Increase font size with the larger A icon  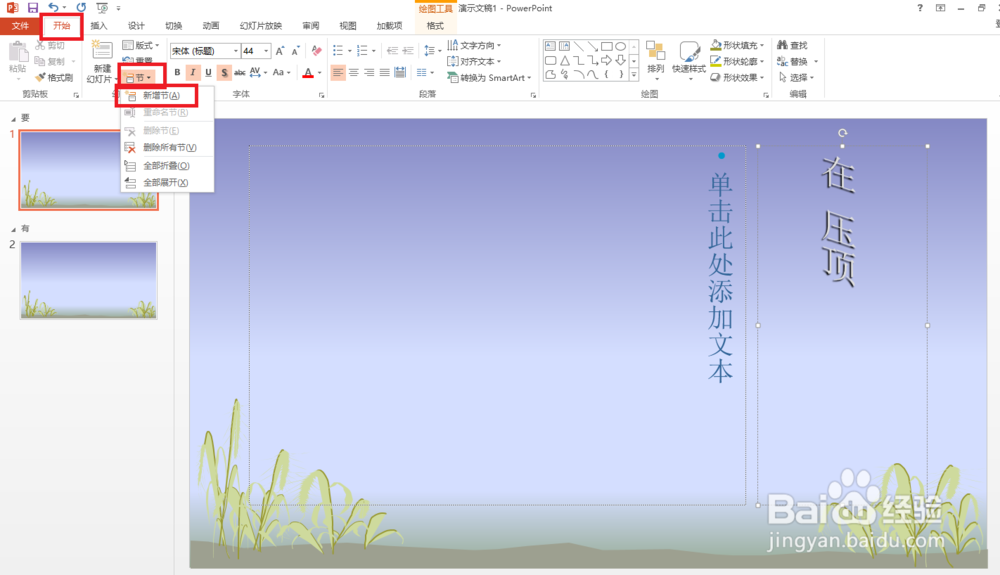pyautogui.click(x=279, y=51)
